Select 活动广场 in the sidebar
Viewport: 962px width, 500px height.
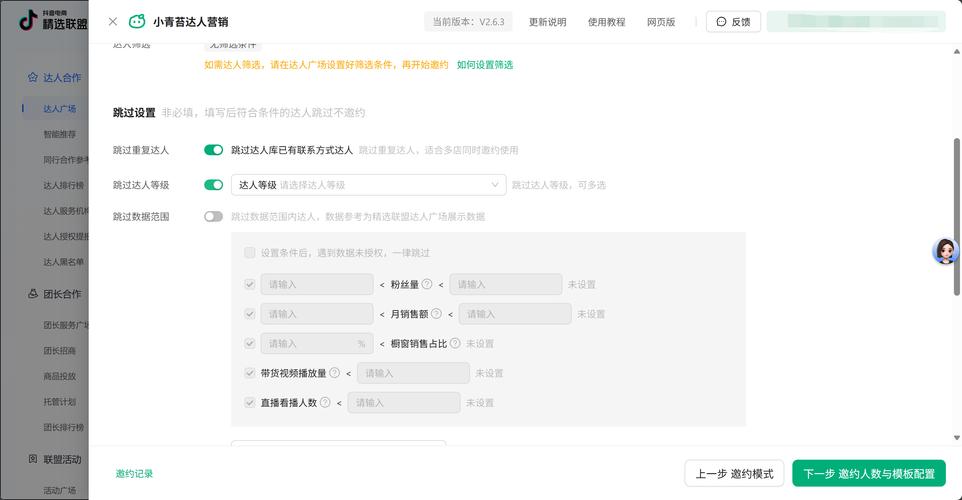tap(60, 490)
